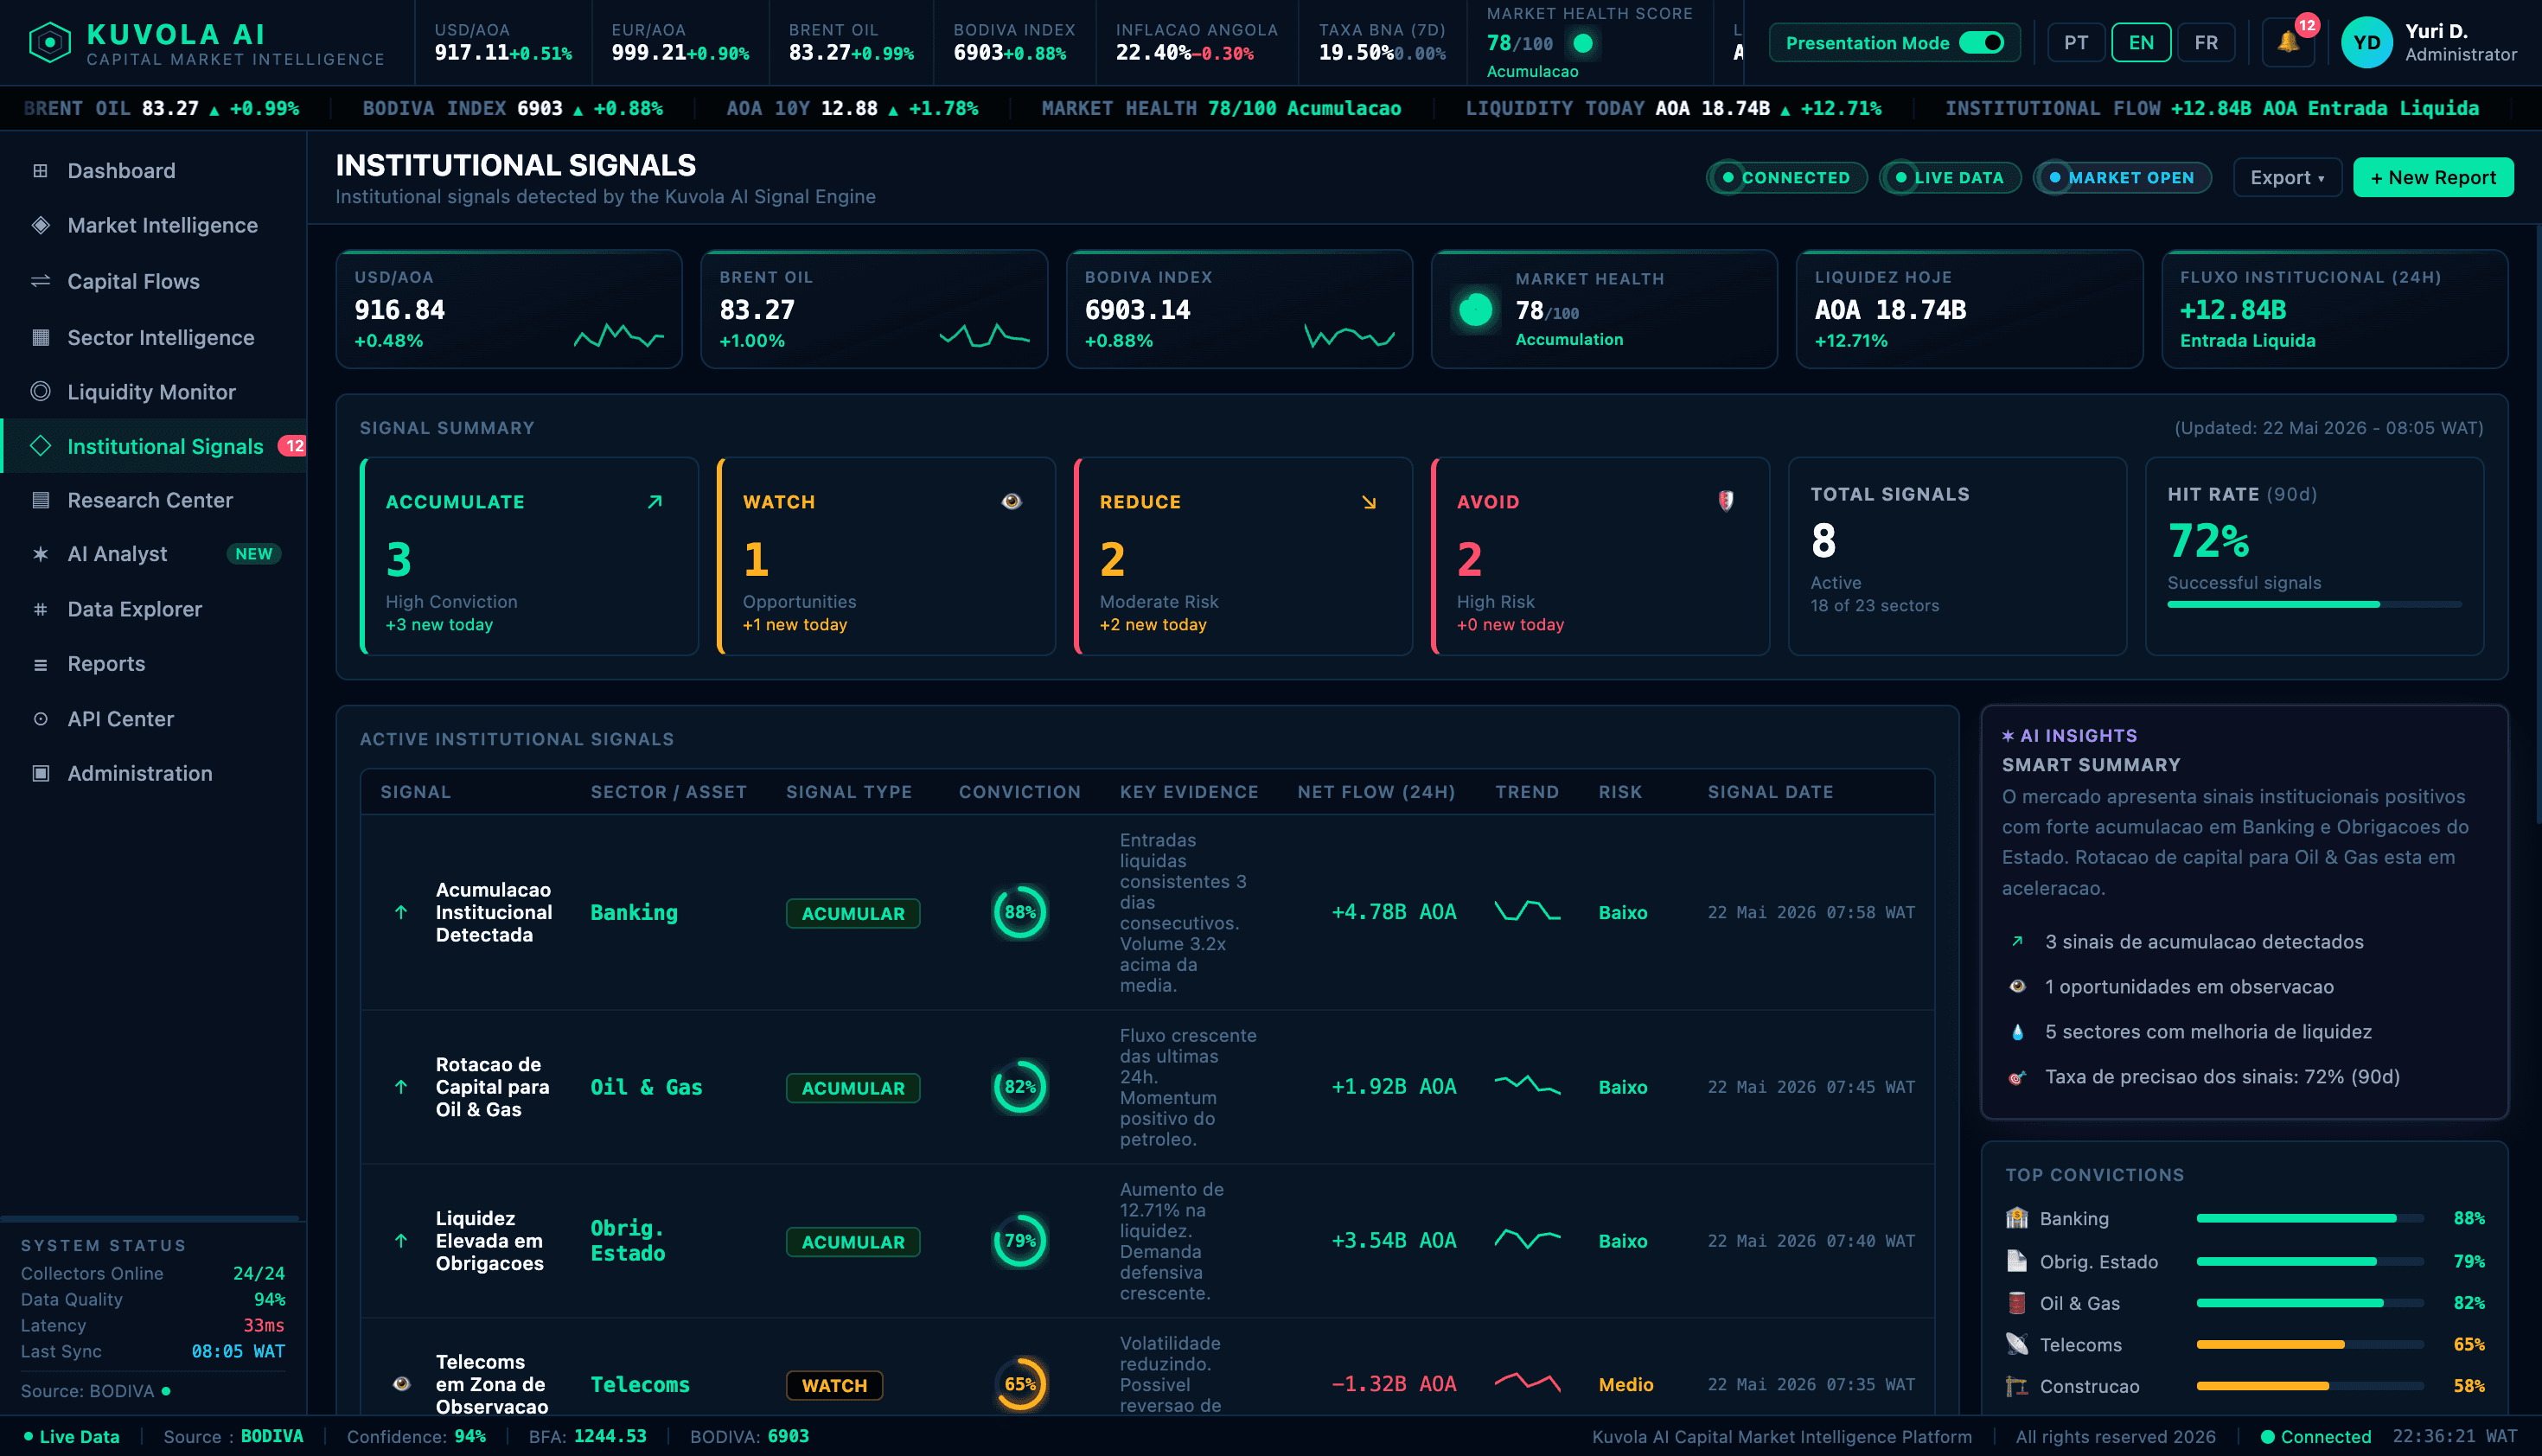Click the 'Obrig. Estado' sector cell
This screenshot has width=2542, height=1456.
click(x=628, y=1241)
